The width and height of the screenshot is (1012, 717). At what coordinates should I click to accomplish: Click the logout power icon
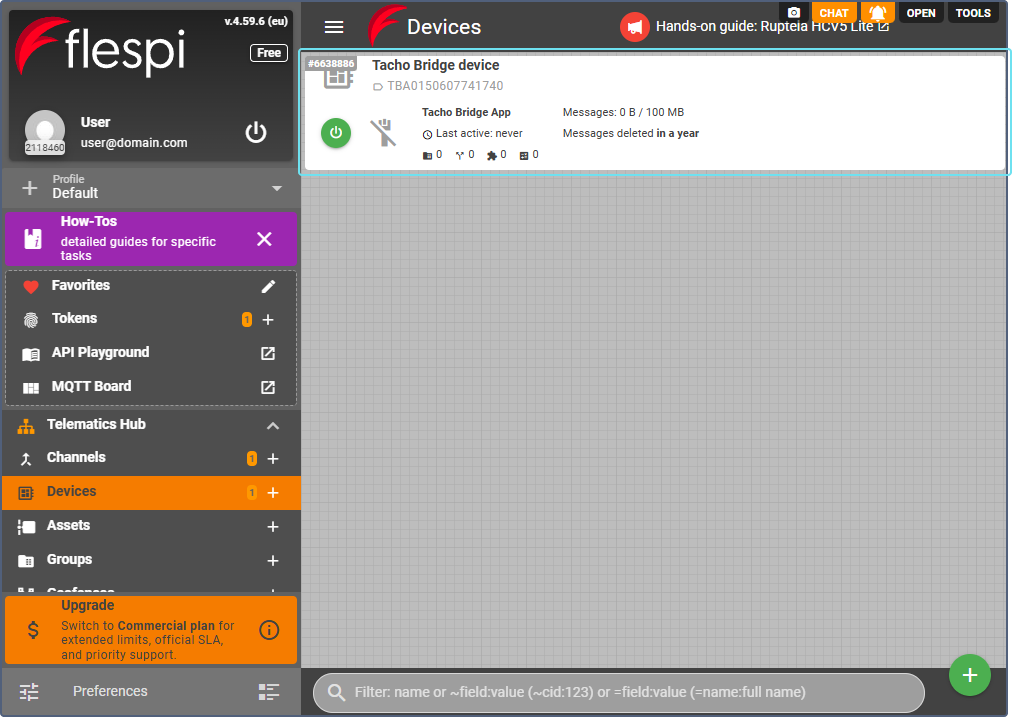pos(256,132)
